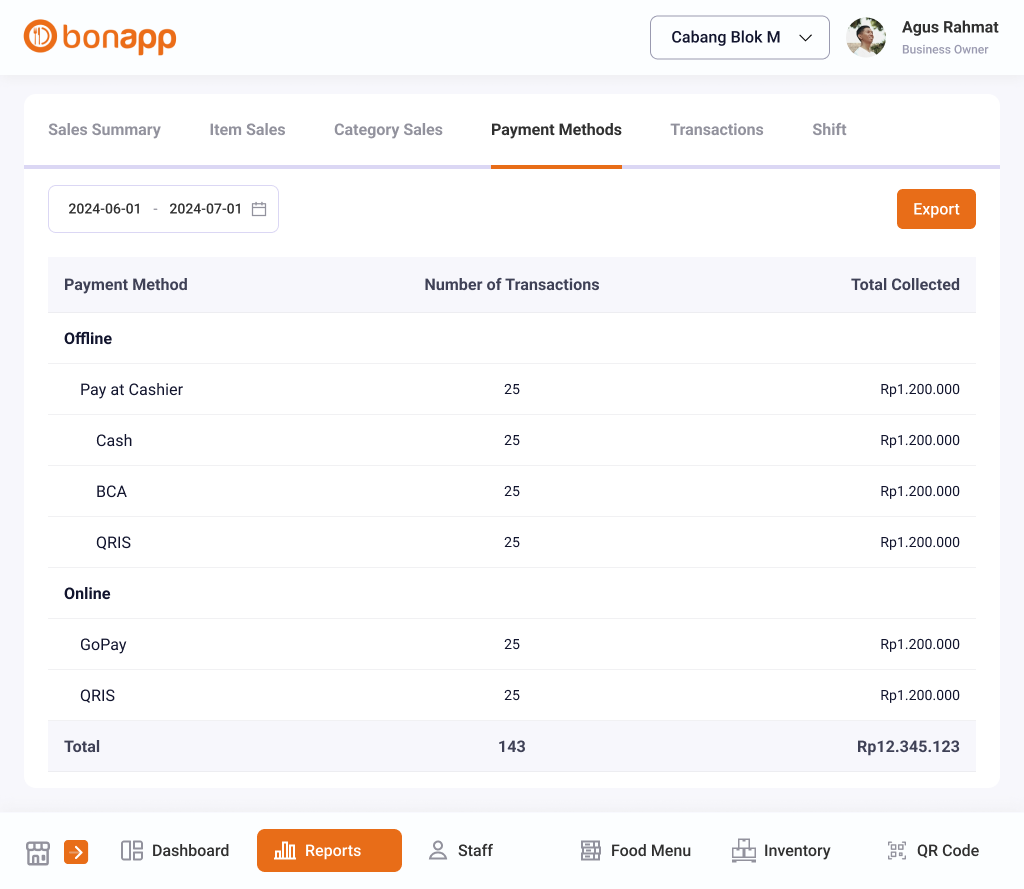Select the BCA row label

click(x=111, y=491)
